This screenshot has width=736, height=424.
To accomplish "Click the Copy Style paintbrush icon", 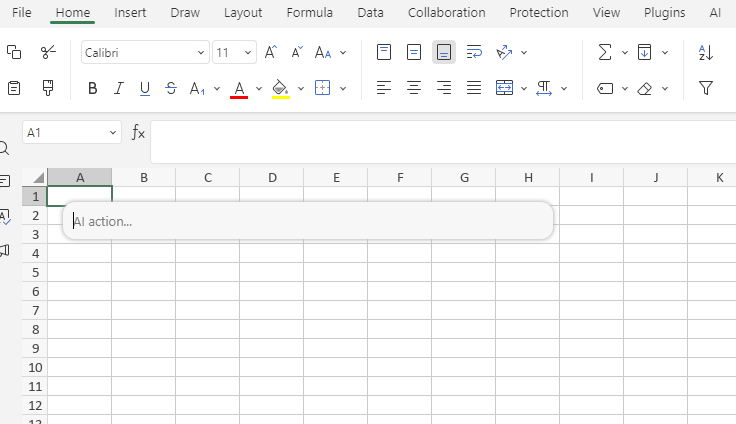I will pyautogui.click(x=48, y=88).
